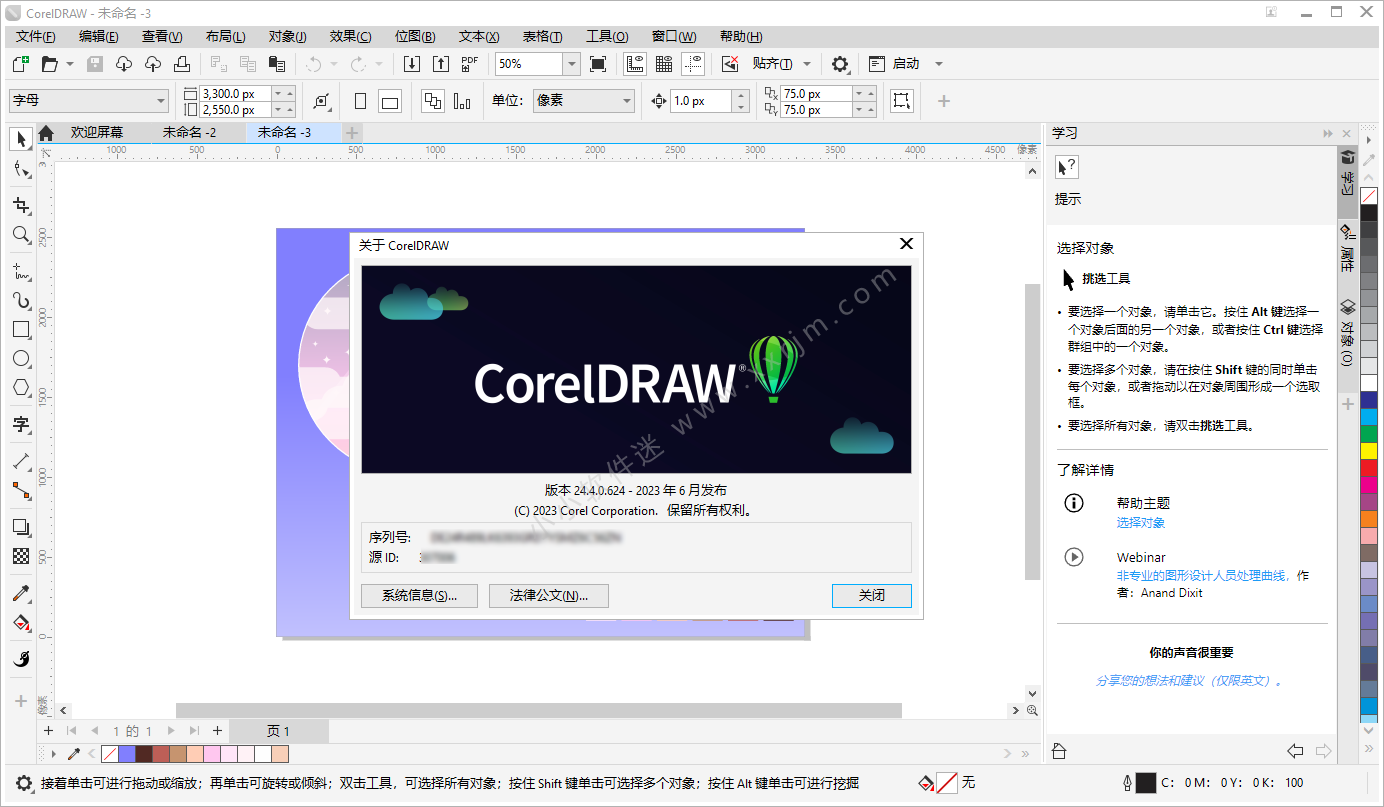
Task: Select the Parallel Dimension tool
Action: pyautogui.click(x=21, y=461)
